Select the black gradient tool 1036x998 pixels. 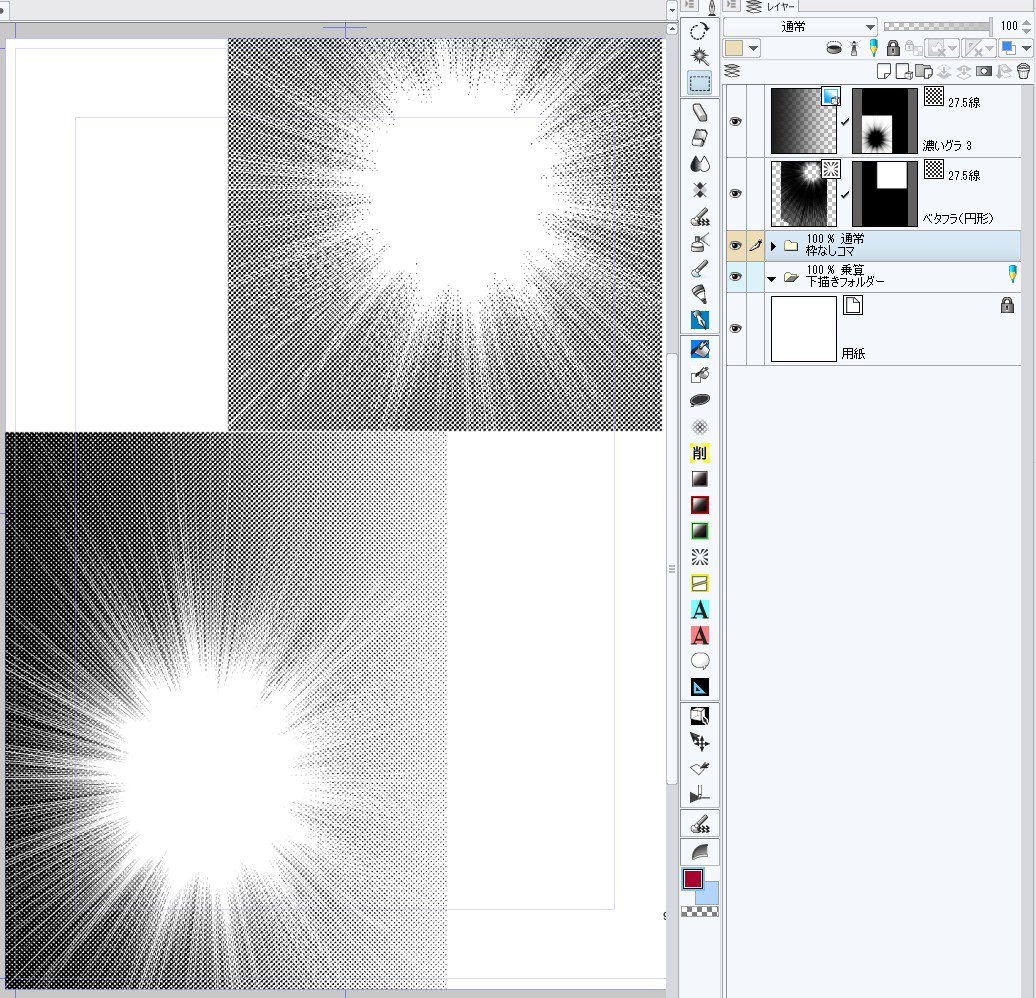click(x=699, y=479)
